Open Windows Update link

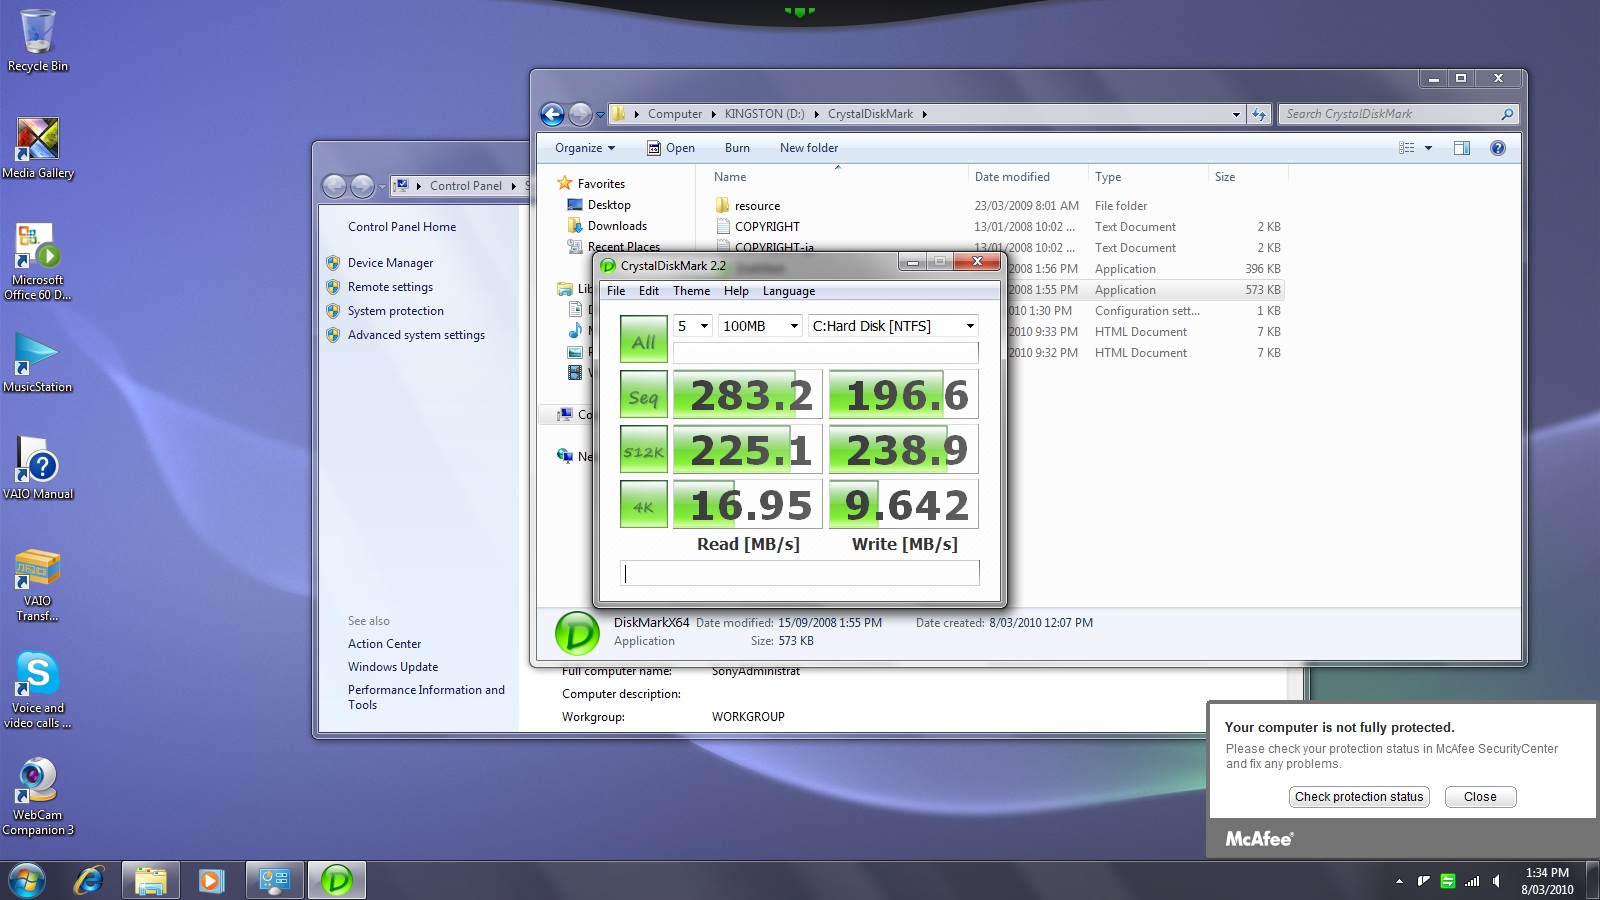393,667
